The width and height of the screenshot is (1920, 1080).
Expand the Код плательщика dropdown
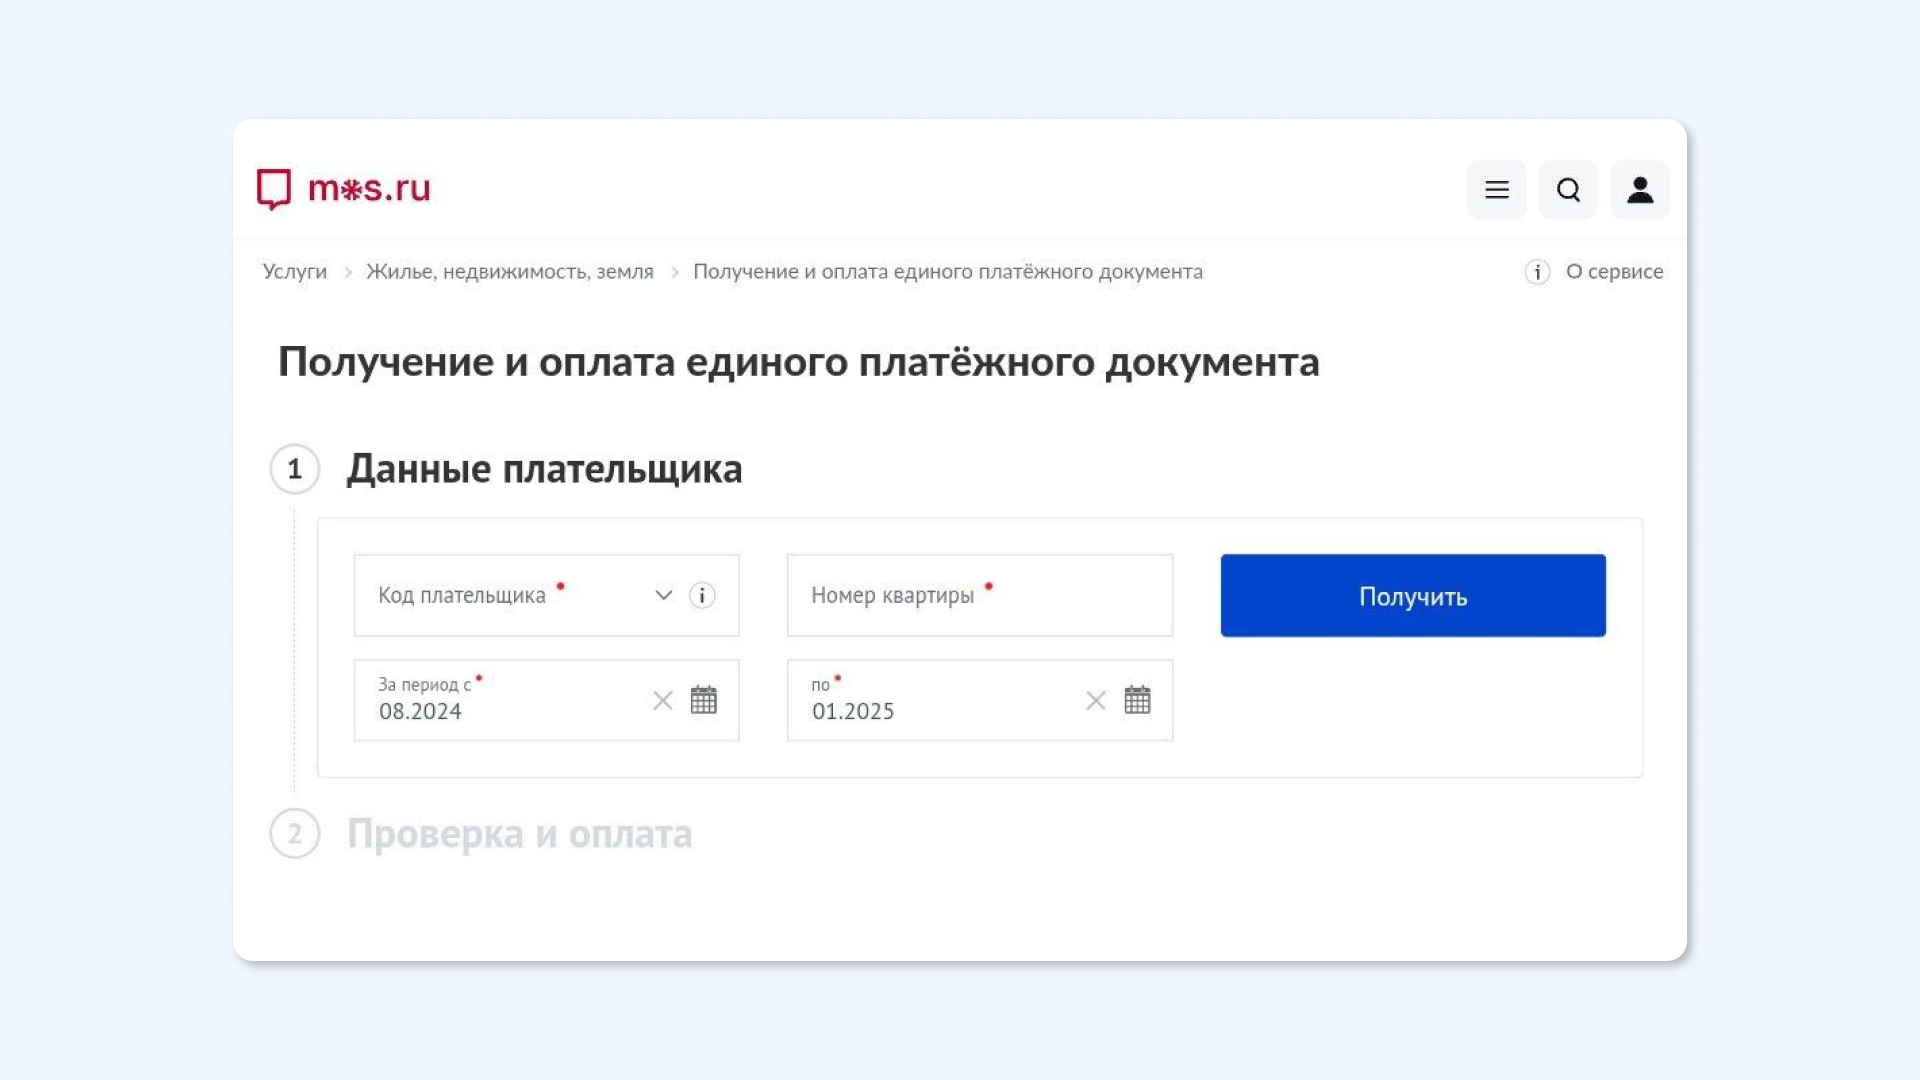(663, 596)
